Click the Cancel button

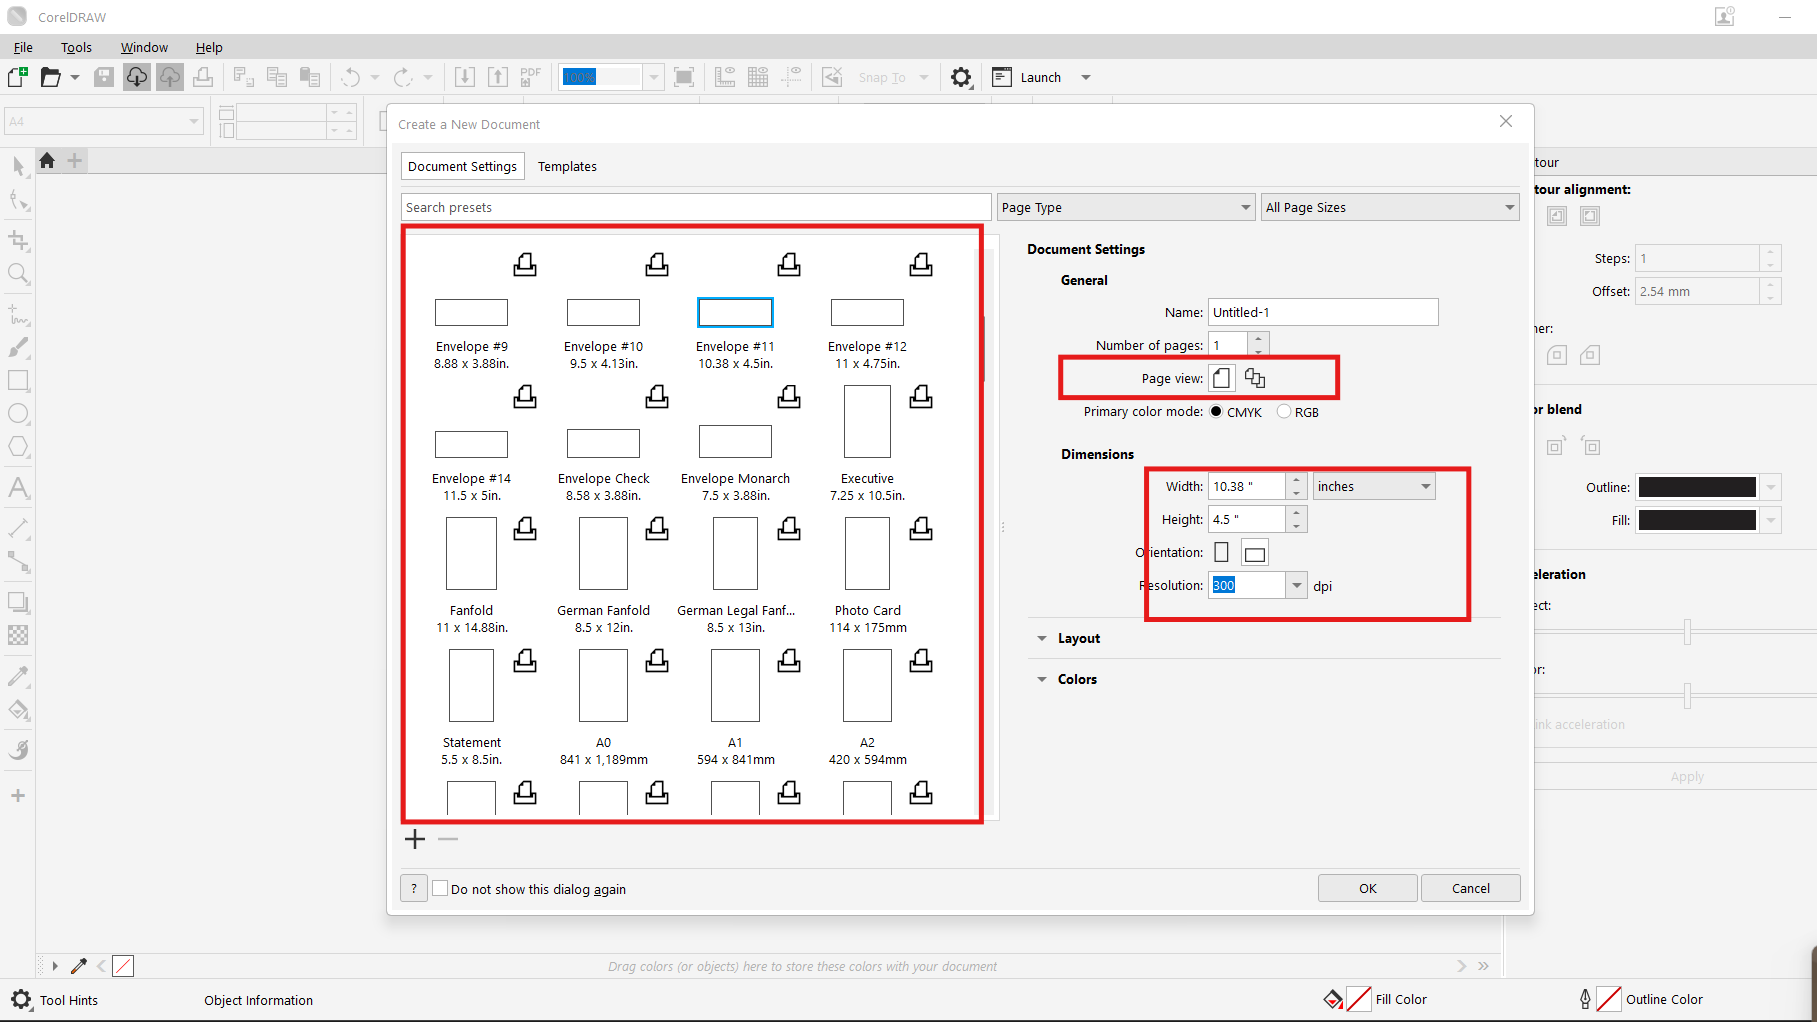tap(1470, 888)
